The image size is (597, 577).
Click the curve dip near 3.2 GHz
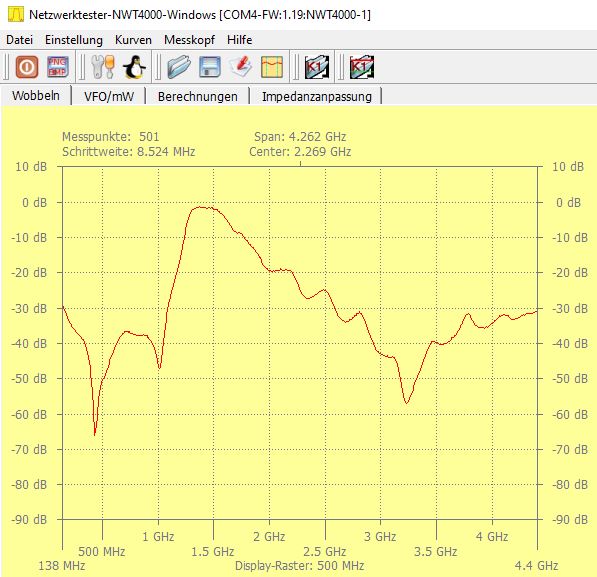pos(407,402)
